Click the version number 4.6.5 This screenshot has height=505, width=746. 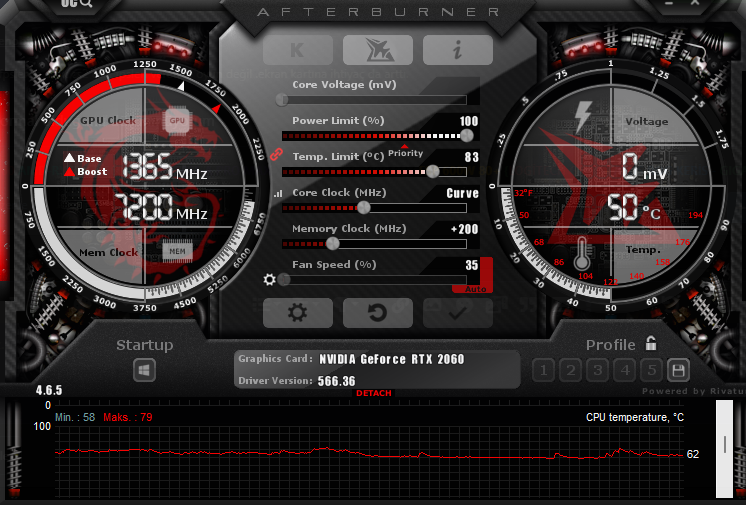(x=49, y=390)
